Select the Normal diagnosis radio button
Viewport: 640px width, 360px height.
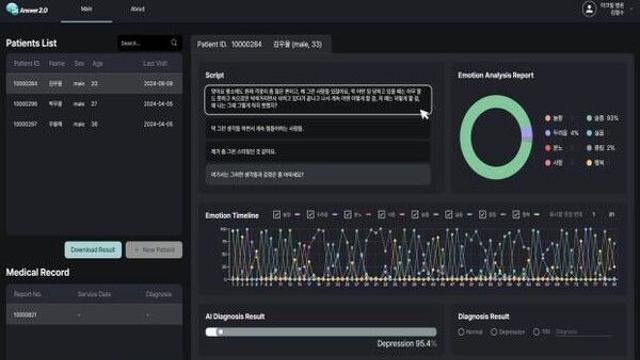461,332
